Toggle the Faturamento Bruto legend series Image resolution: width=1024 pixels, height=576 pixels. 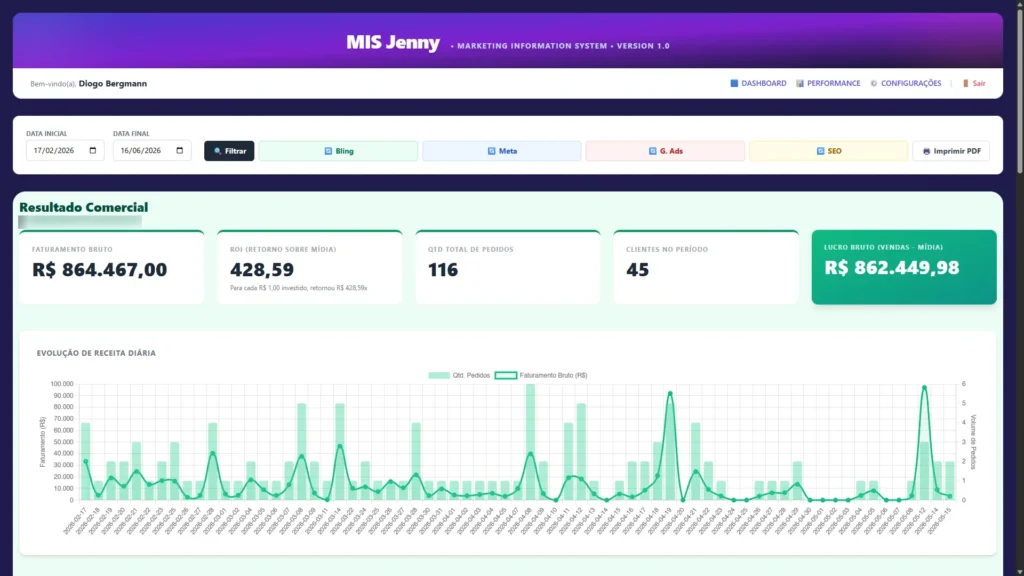click(x=541, y=376)
